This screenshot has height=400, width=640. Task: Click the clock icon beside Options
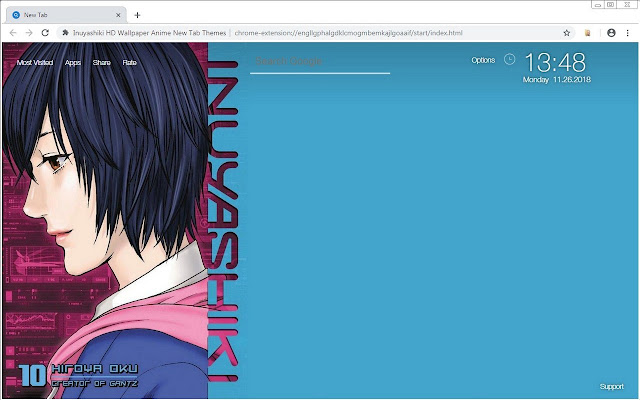pyautogui.click(x=509, y=60)
